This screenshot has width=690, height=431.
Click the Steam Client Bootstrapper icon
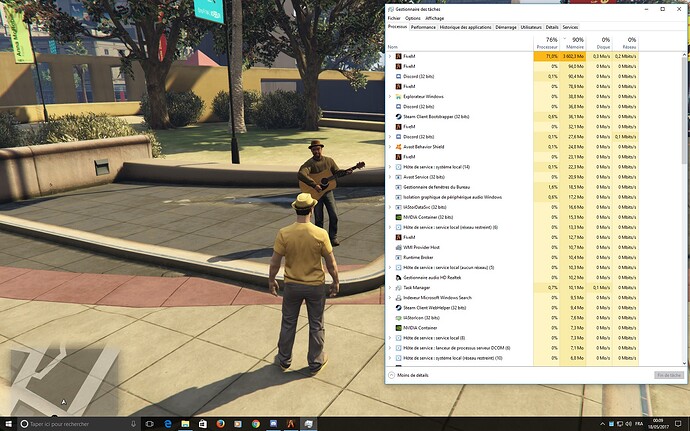coord(398,117)
